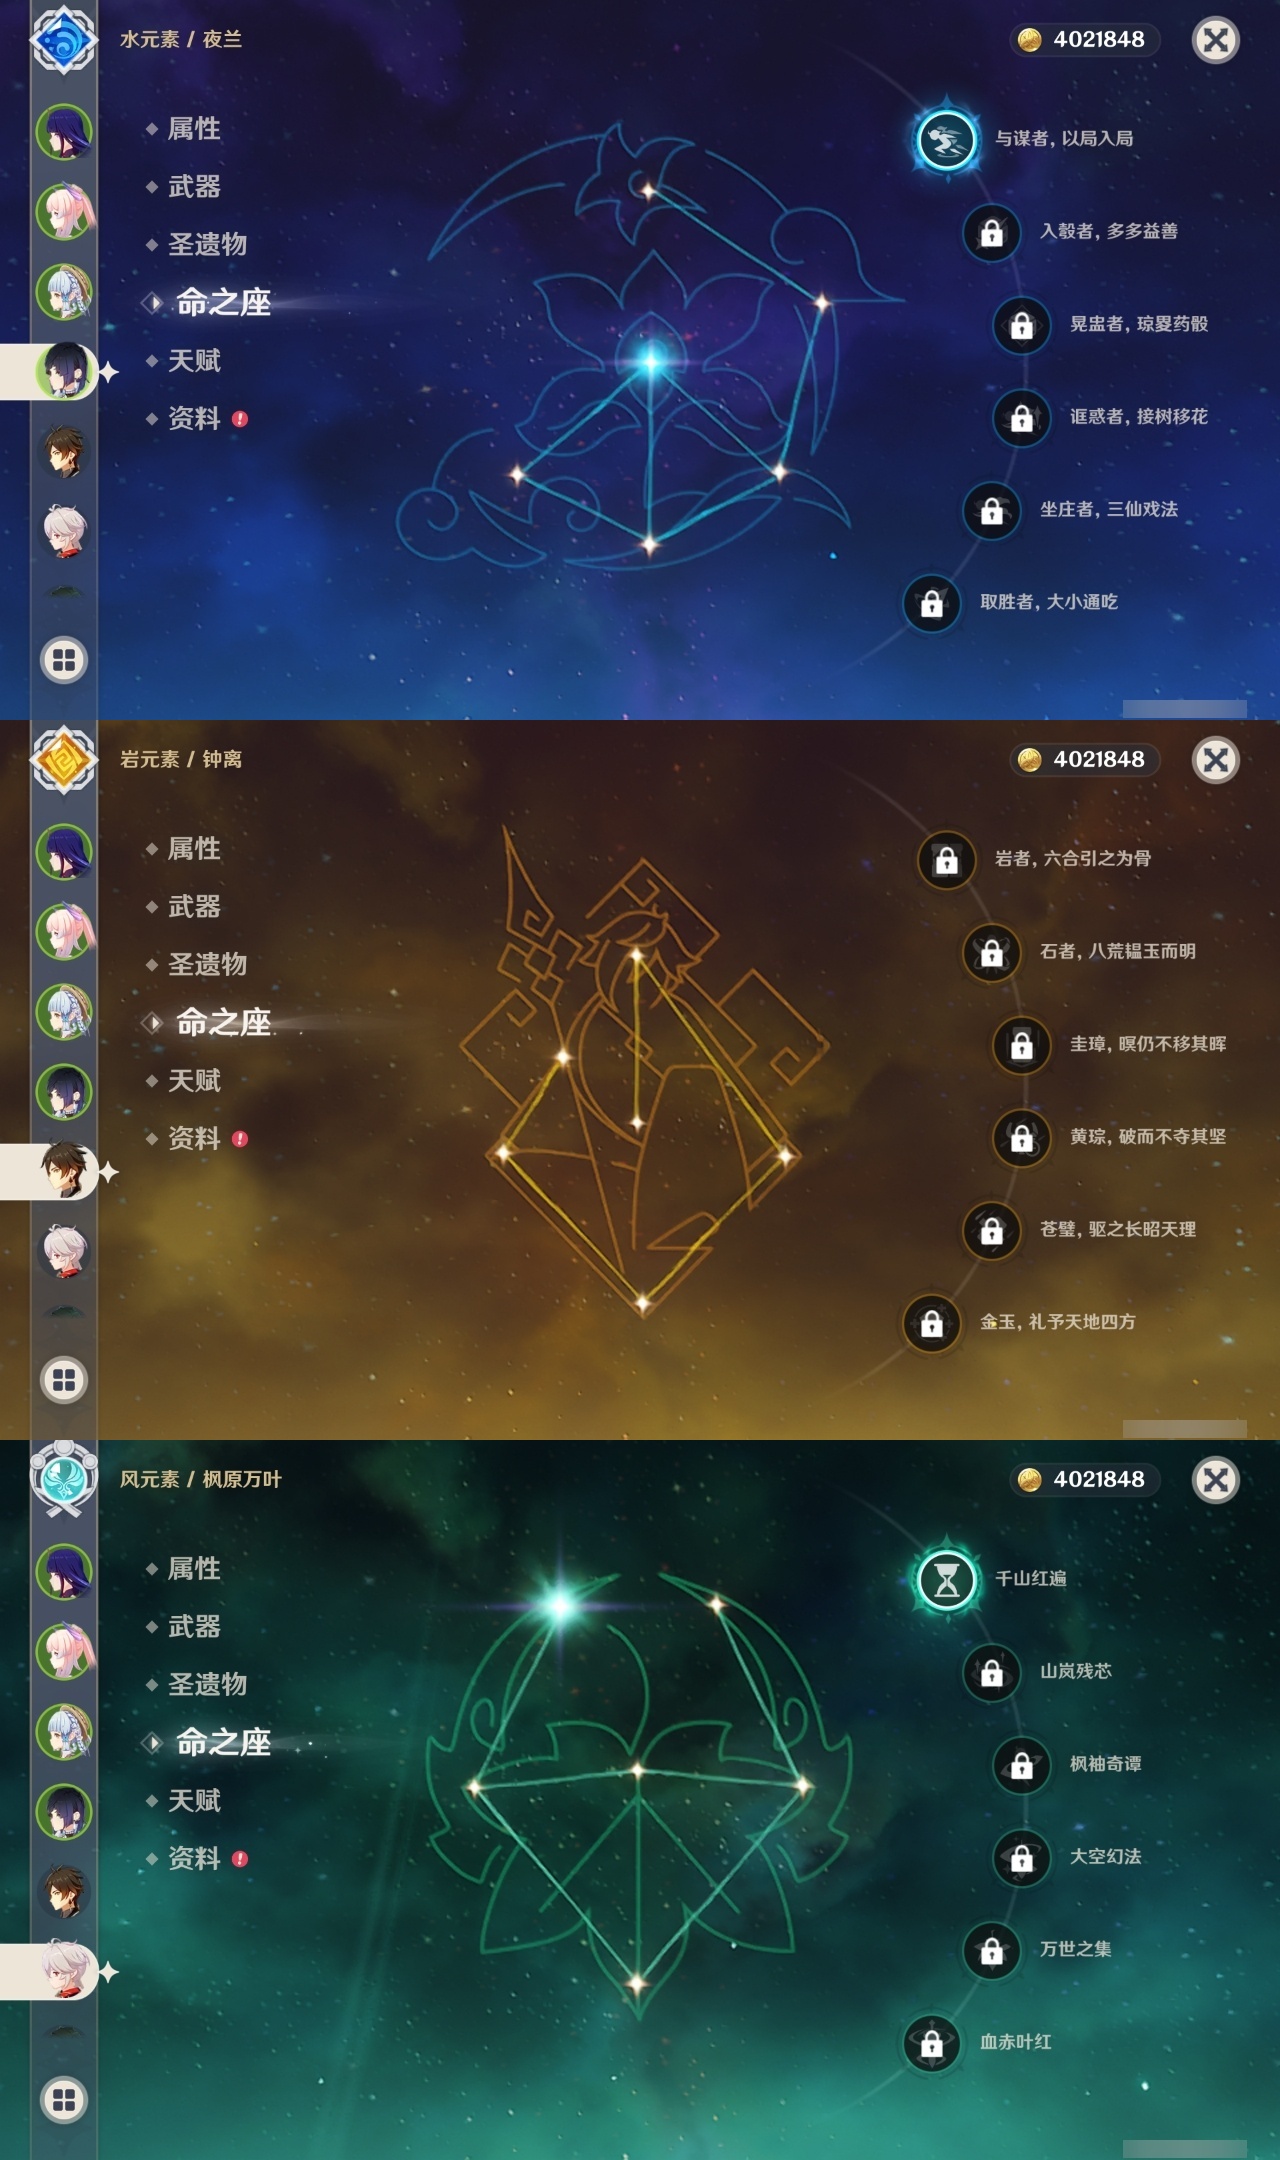
Task: Click the Geo element emblem beside 钟离
Action: (64, 760)
